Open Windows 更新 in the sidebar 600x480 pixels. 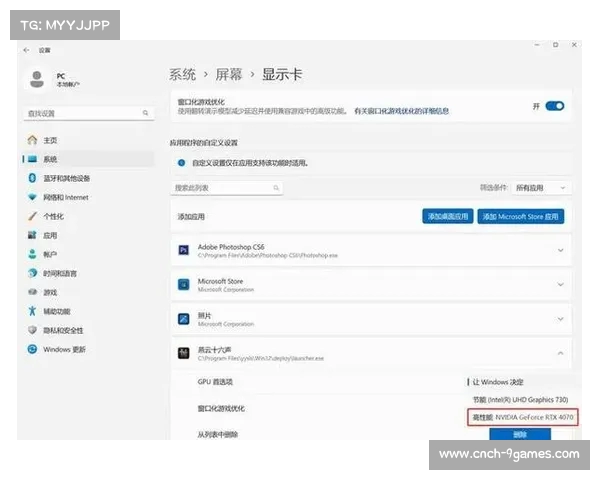[x=89, y=349]
